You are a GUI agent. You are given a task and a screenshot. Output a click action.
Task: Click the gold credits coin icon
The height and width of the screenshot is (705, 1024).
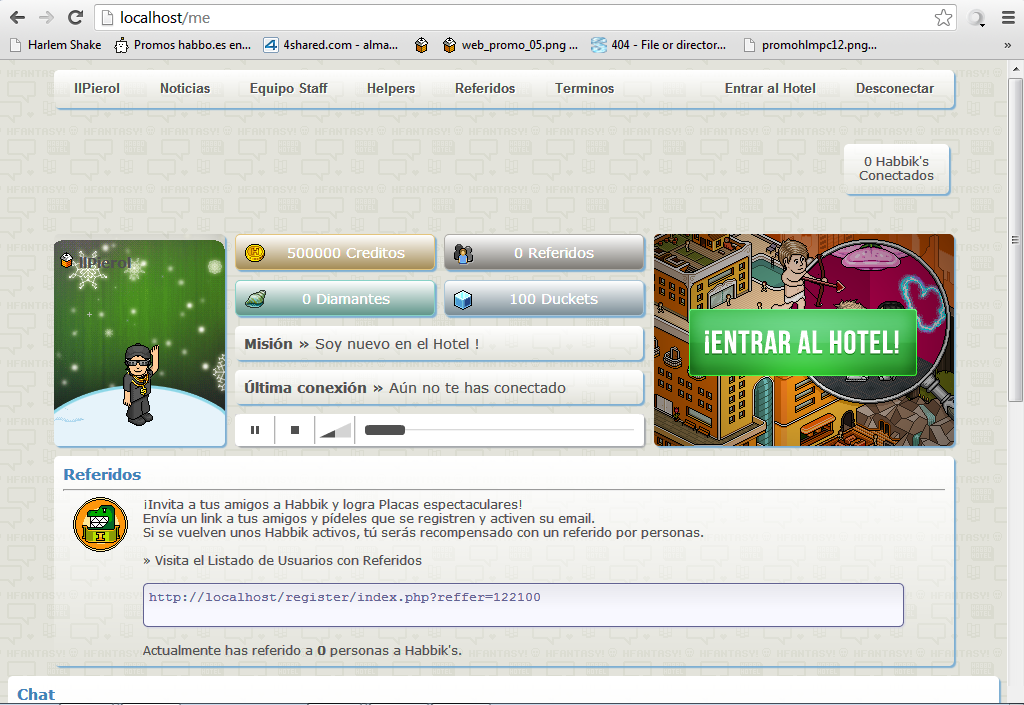pyautogui.click(x=255, y=253)
